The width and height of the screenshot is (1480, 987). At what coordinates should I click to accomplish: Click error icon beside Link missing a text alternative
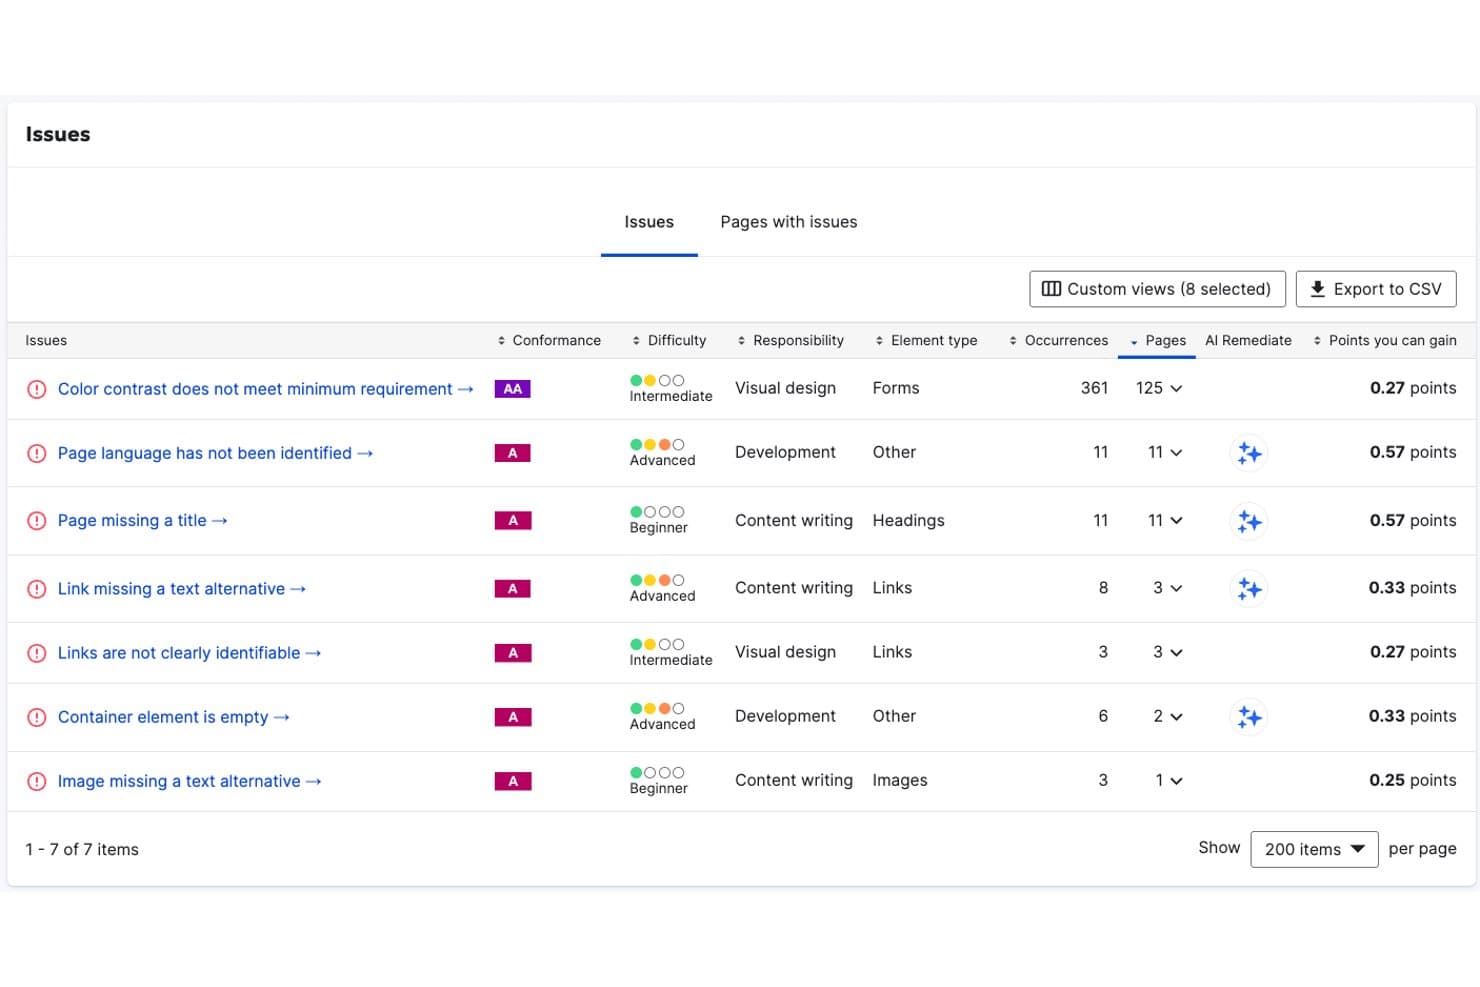click(37, 589)
